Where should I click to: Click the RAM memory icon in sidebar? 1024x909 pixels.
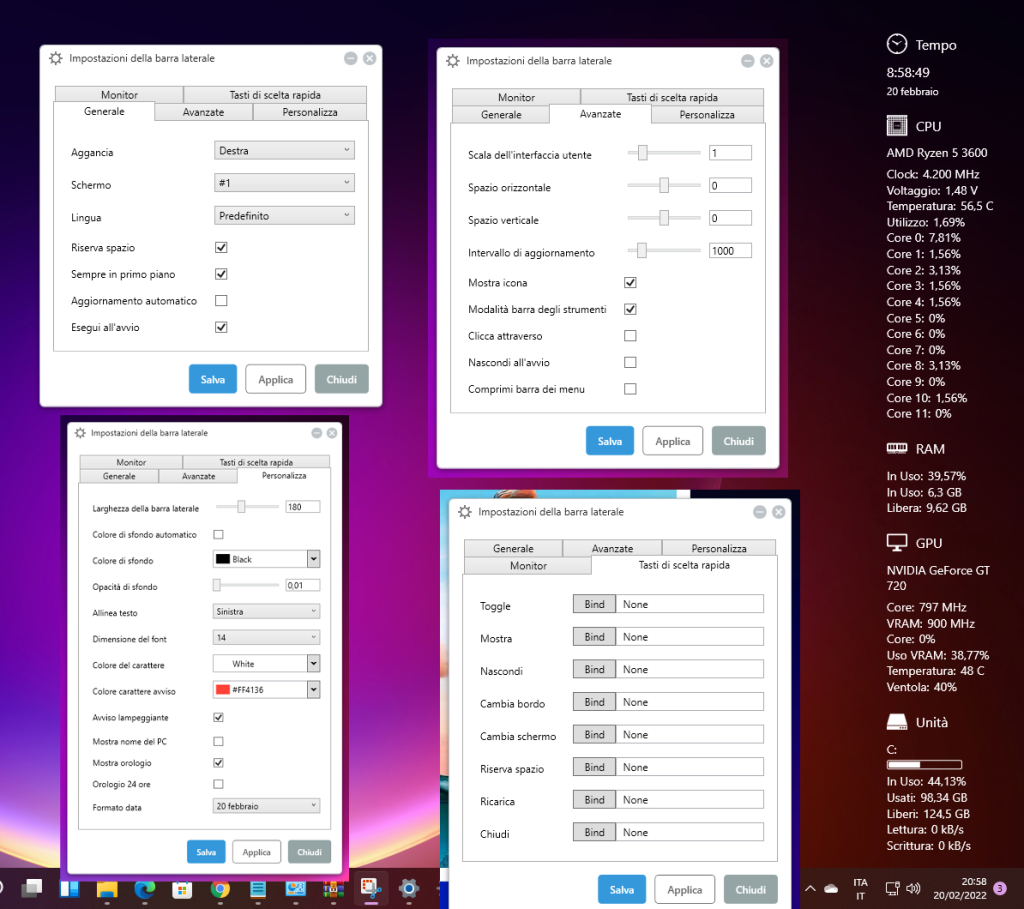click(x=897, y=449)
